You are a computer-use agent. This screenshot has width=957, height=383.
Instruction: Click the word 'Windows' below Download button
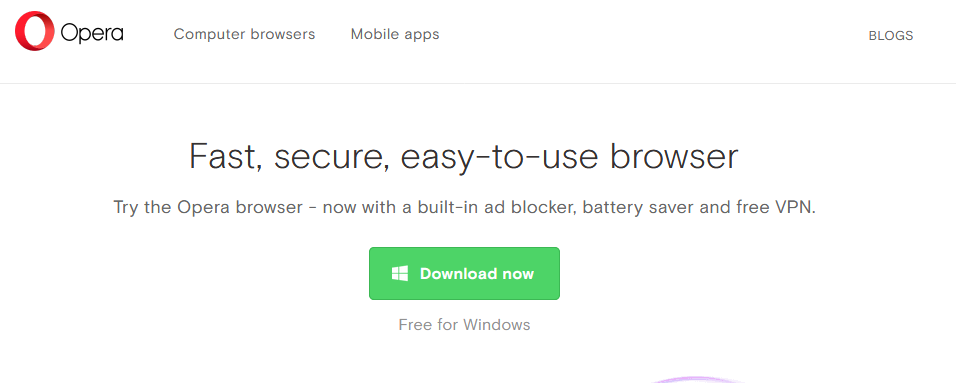click(x=496, y=324)
